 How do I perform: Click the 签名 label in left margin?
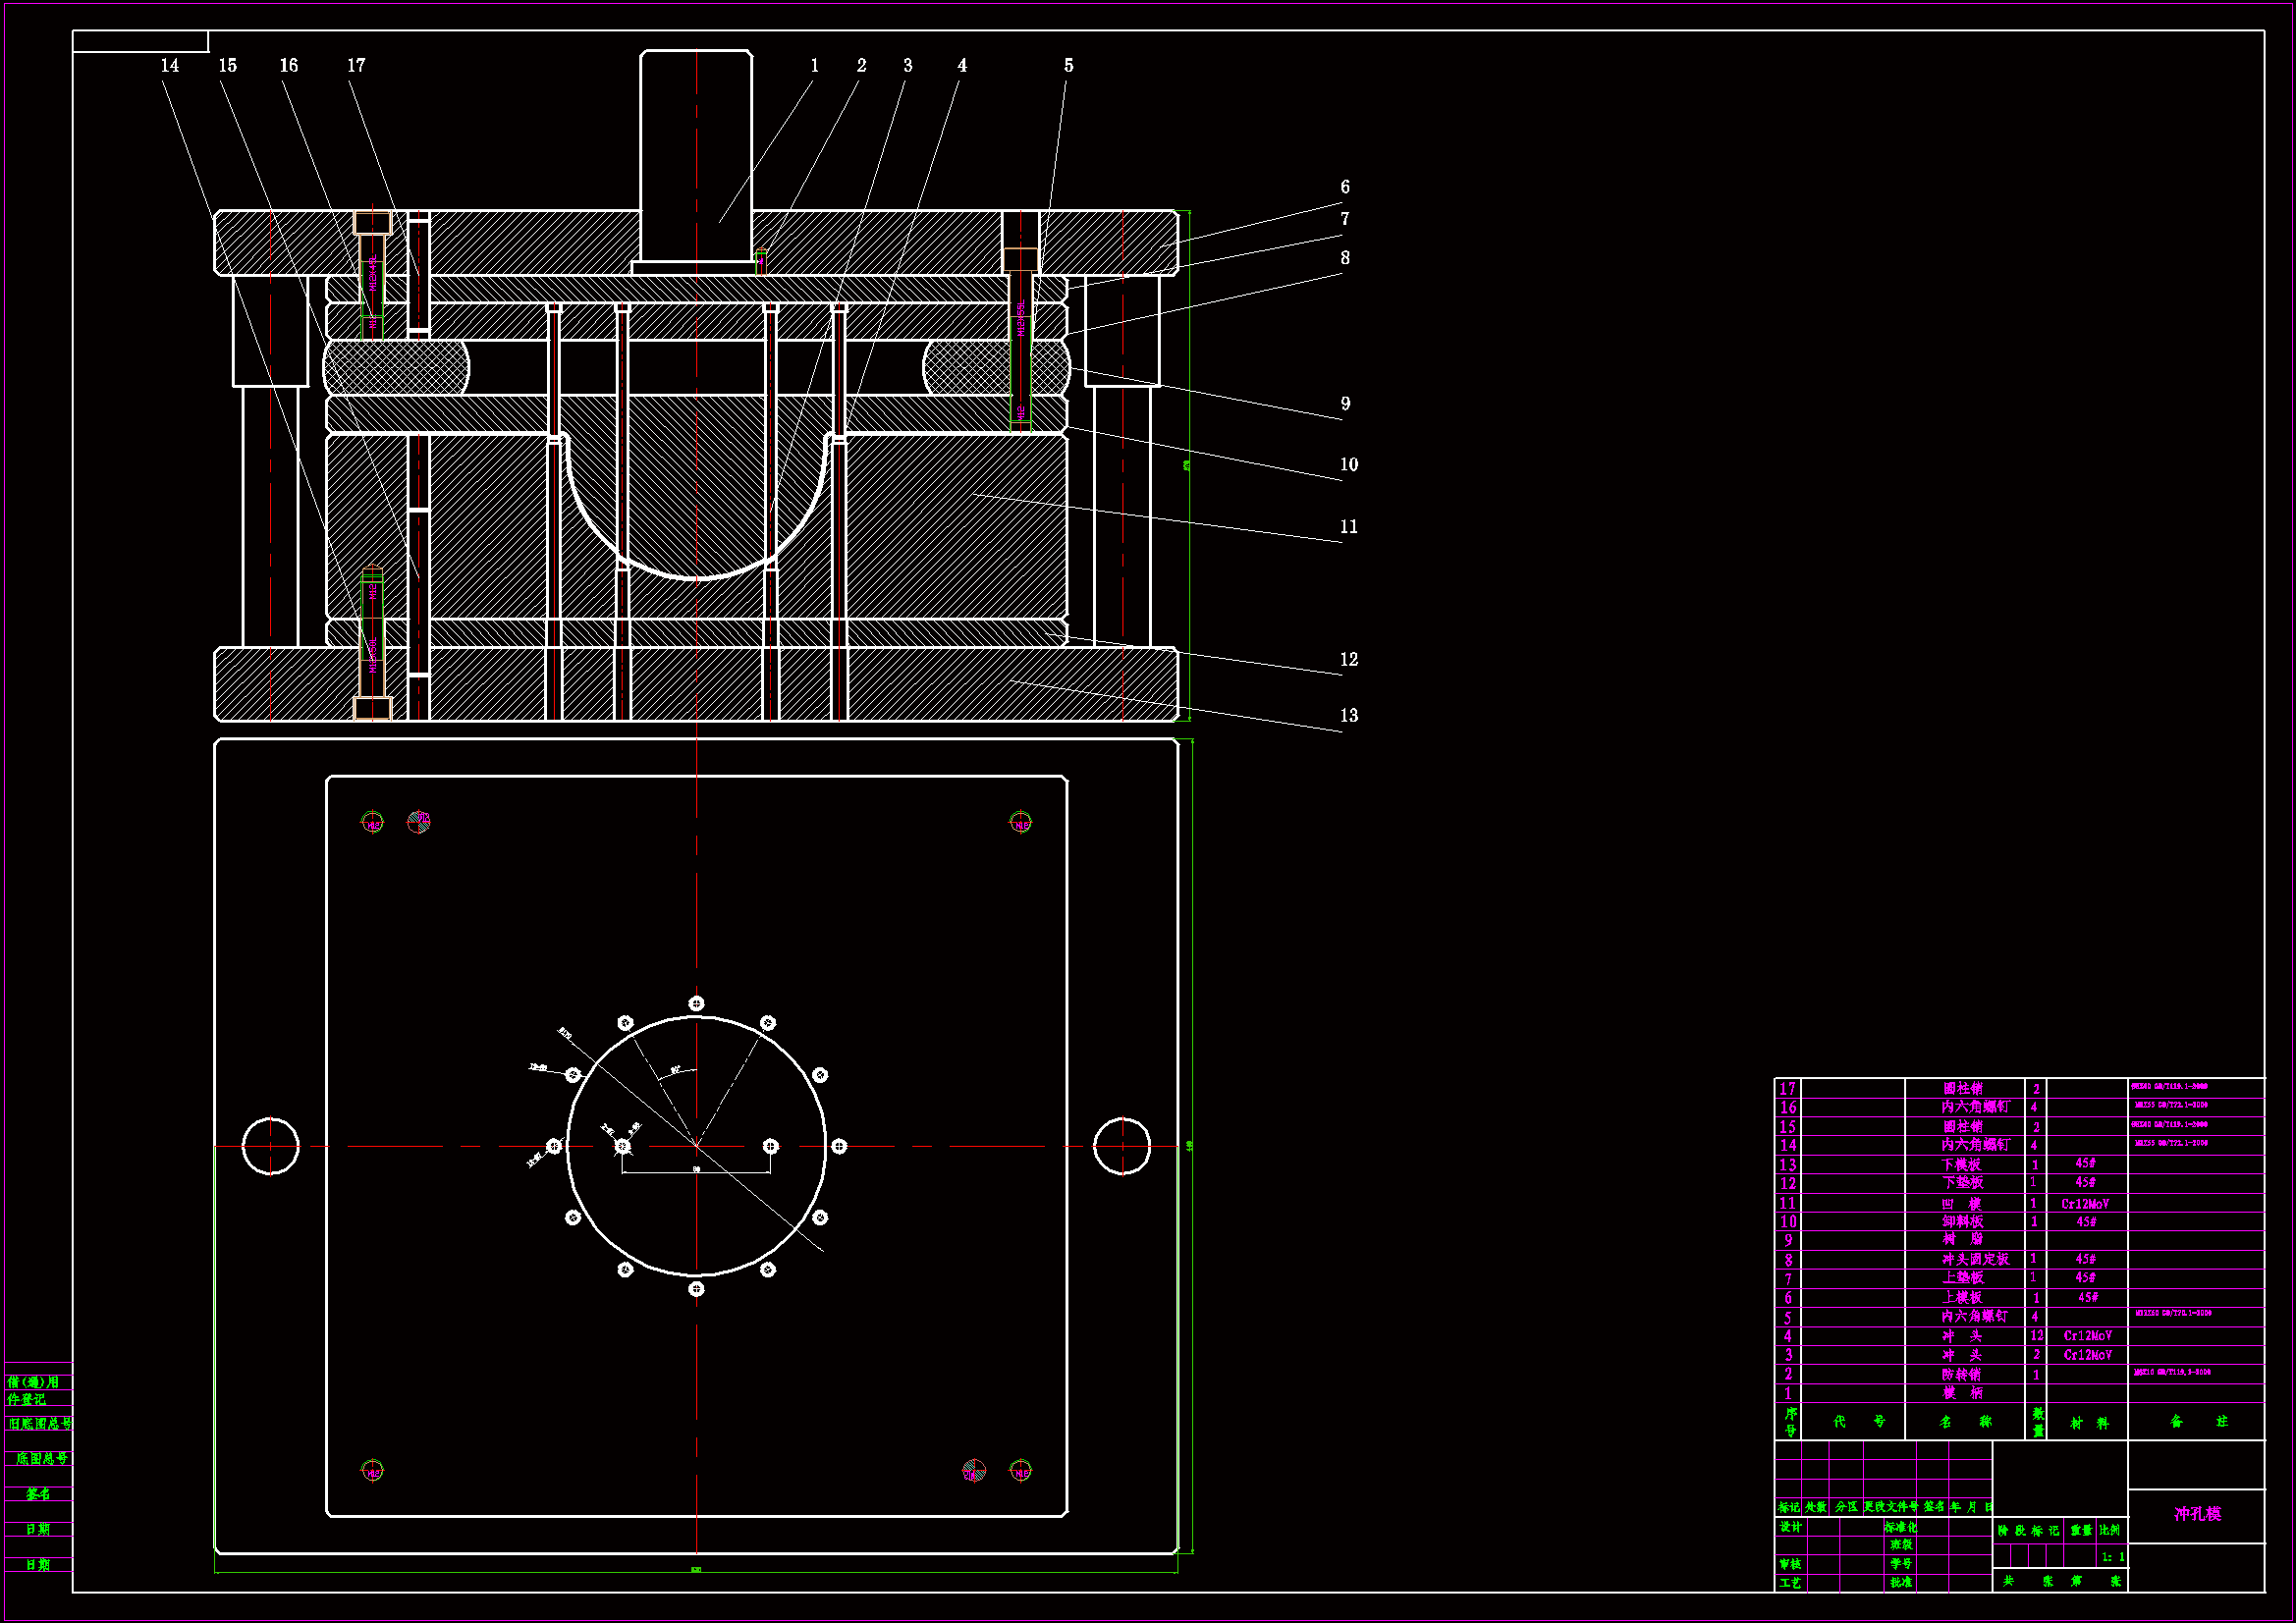click(x=38, y=1494)
